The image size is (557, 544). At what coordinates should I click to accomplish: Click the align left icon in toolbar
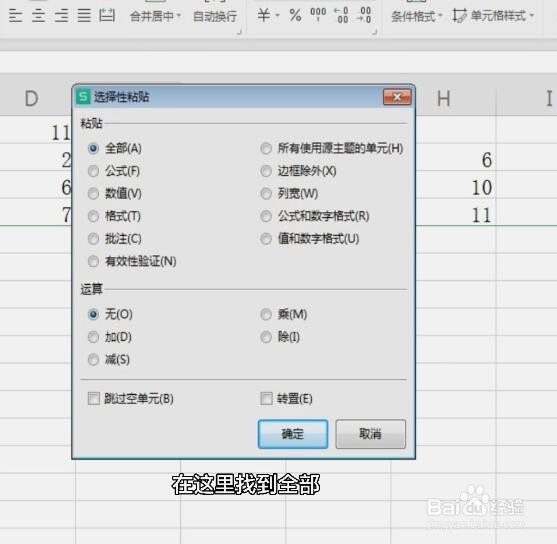(16, 16)
